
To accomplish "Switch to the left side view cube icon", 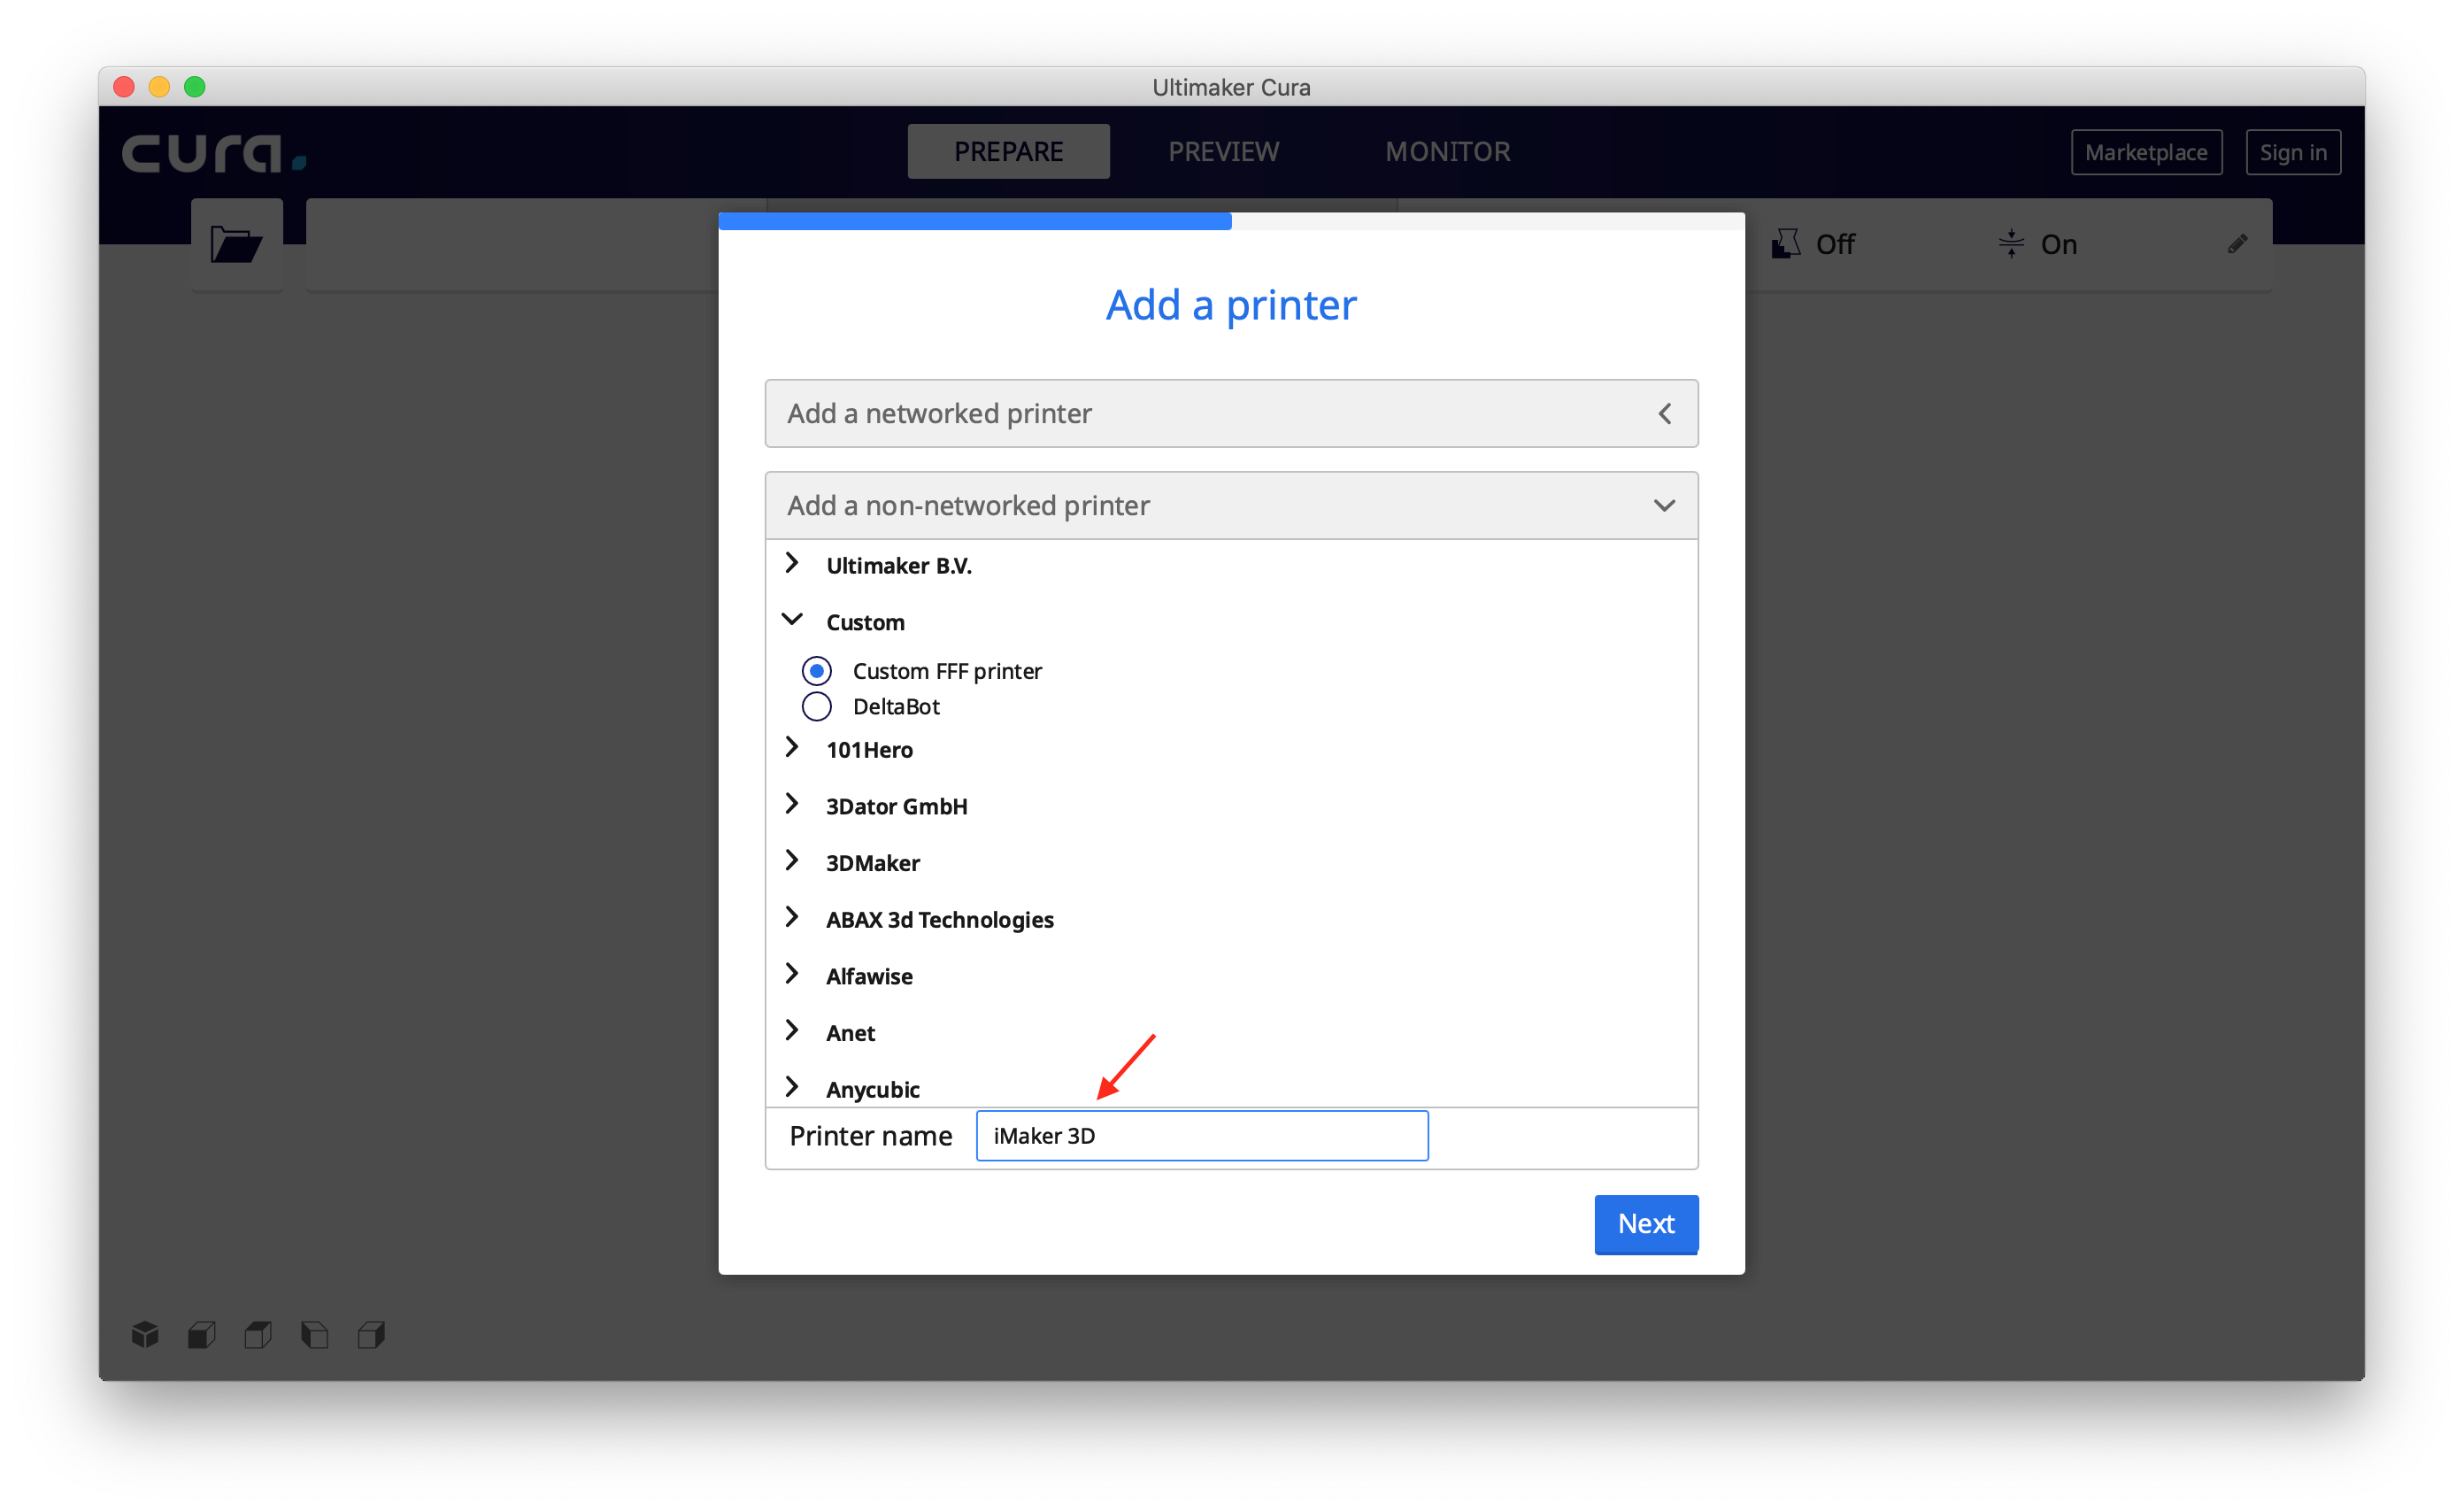I will pyautogui.click(x=315, y=1334).
